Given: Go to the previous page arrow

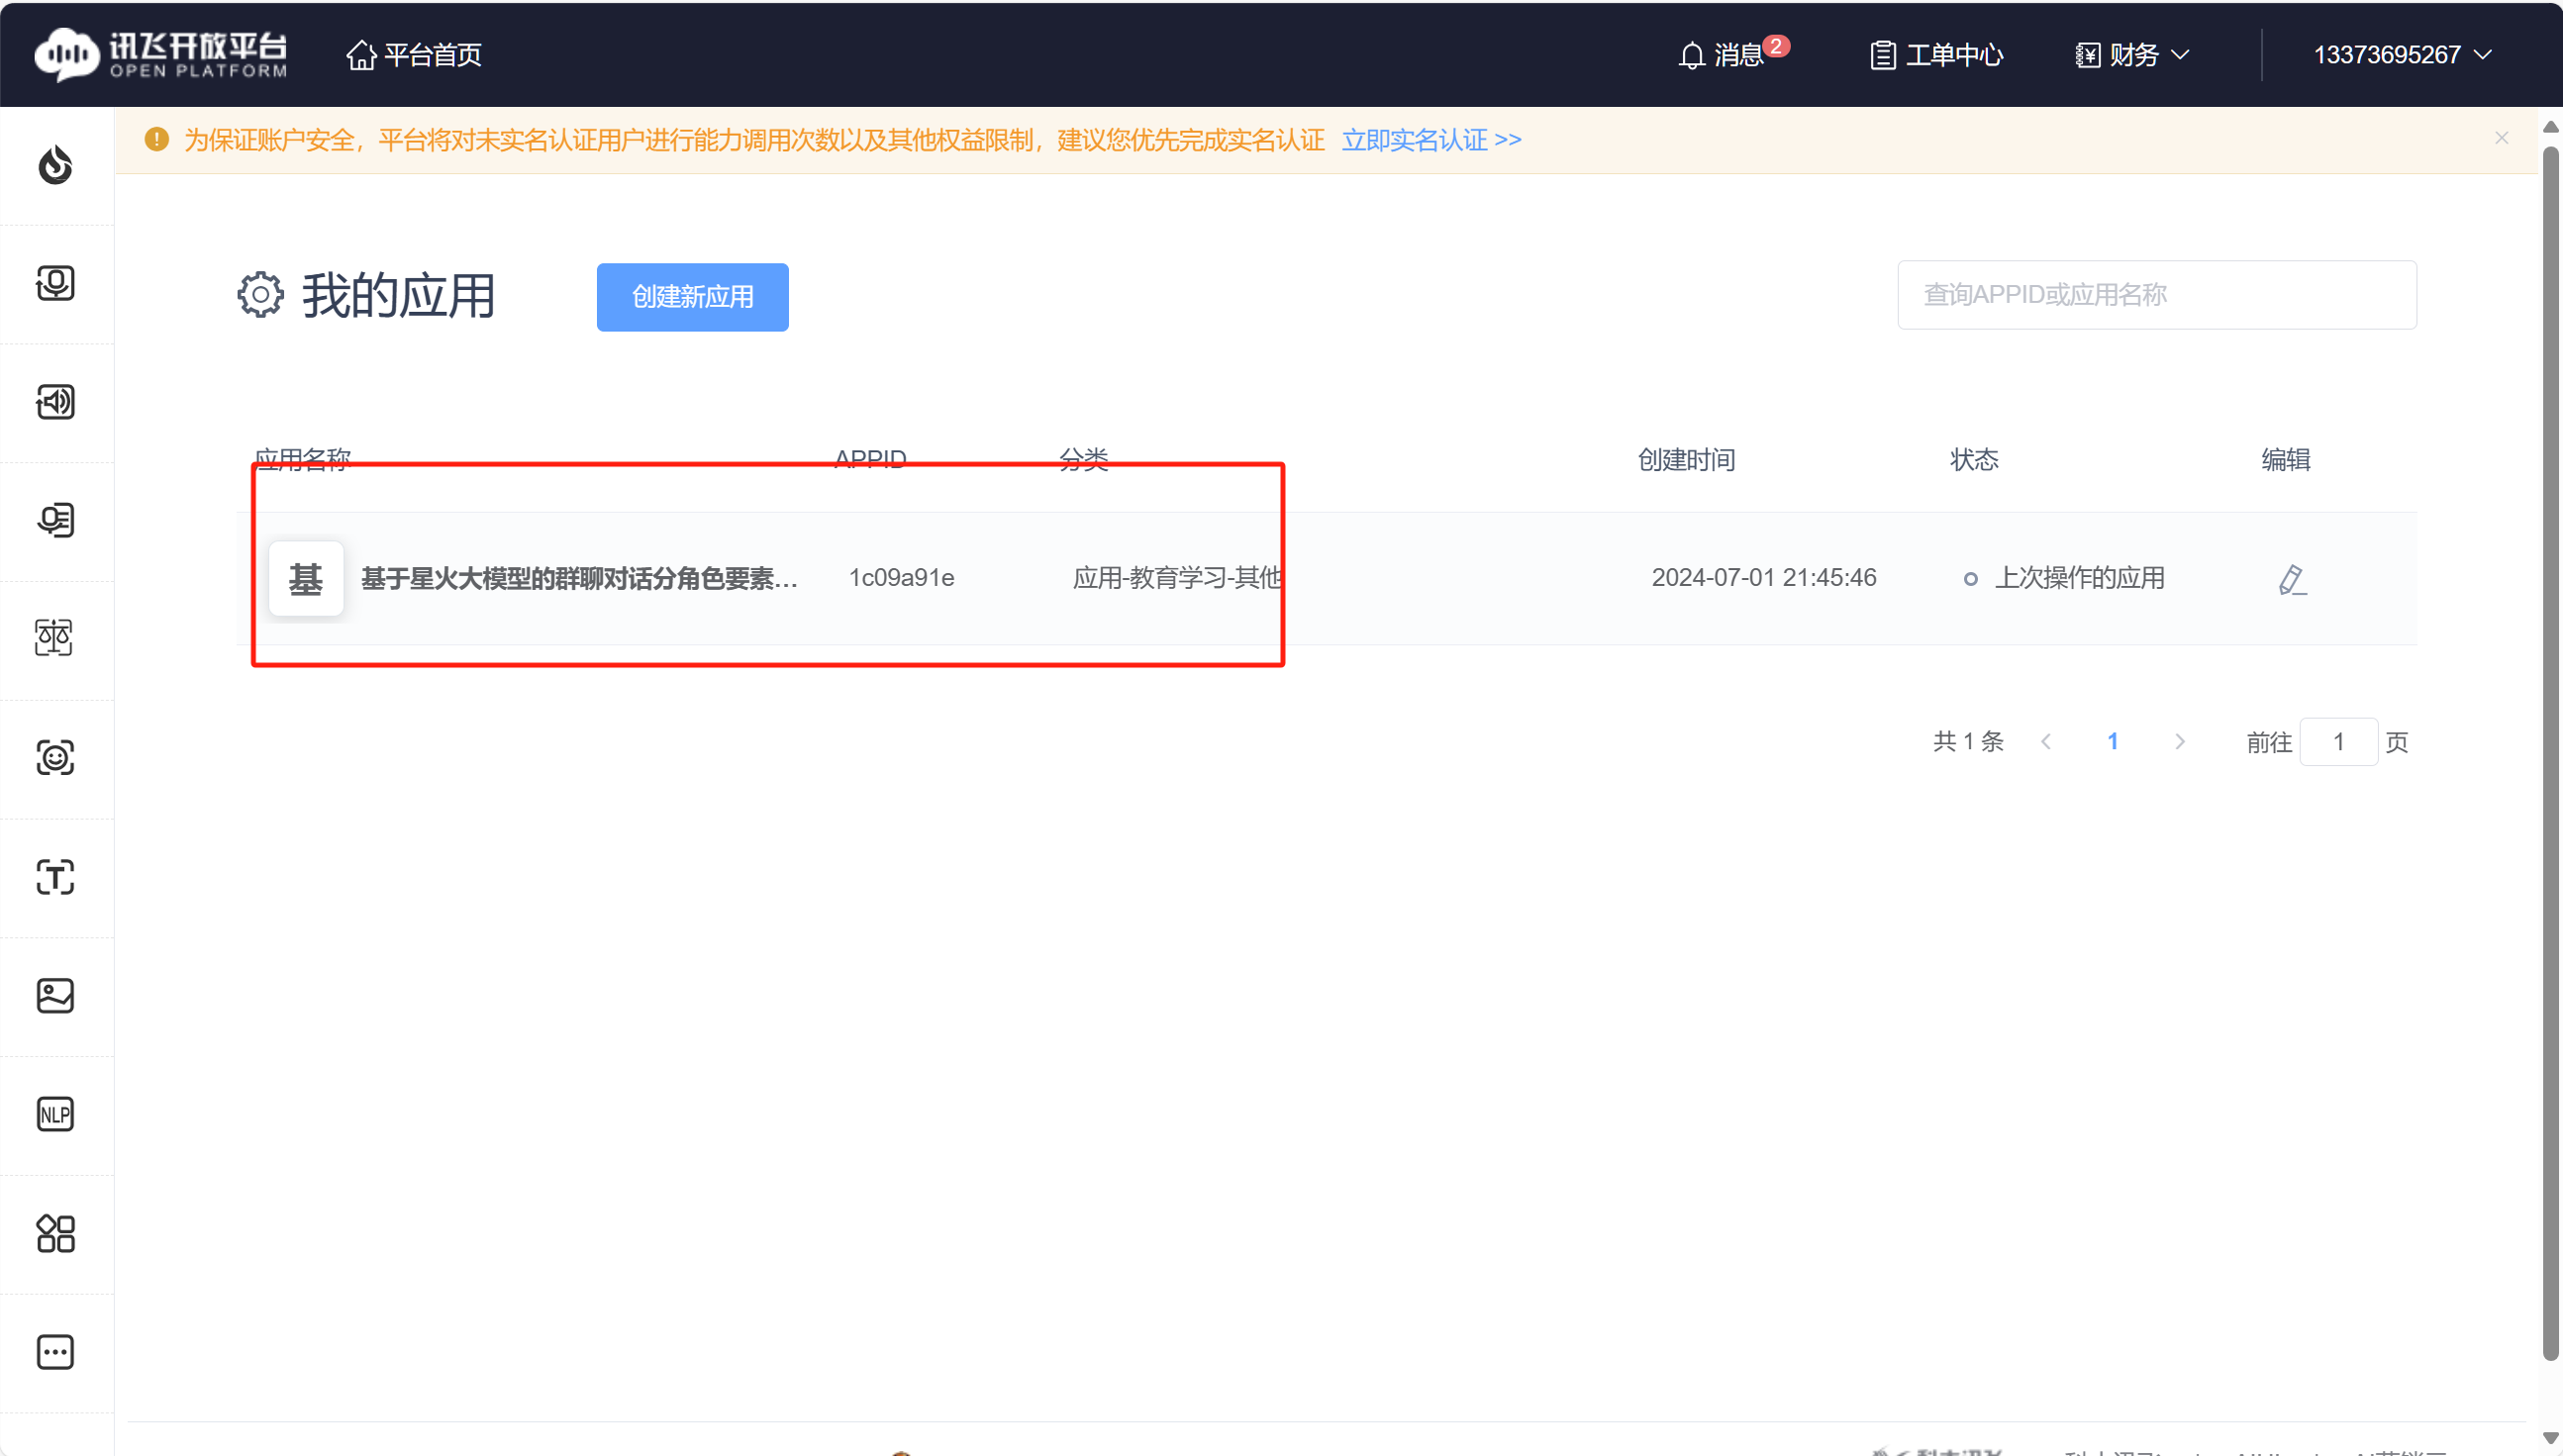Looking at the screenshot, I should pos(2046,741).
